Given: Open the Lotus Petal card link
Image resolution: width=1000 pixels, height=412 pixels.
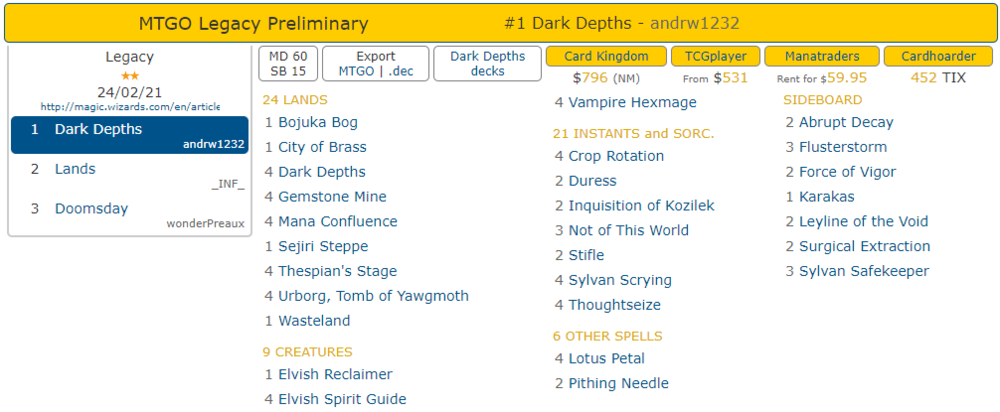Looking at the screenshot, I should click(x=606, y=358).
